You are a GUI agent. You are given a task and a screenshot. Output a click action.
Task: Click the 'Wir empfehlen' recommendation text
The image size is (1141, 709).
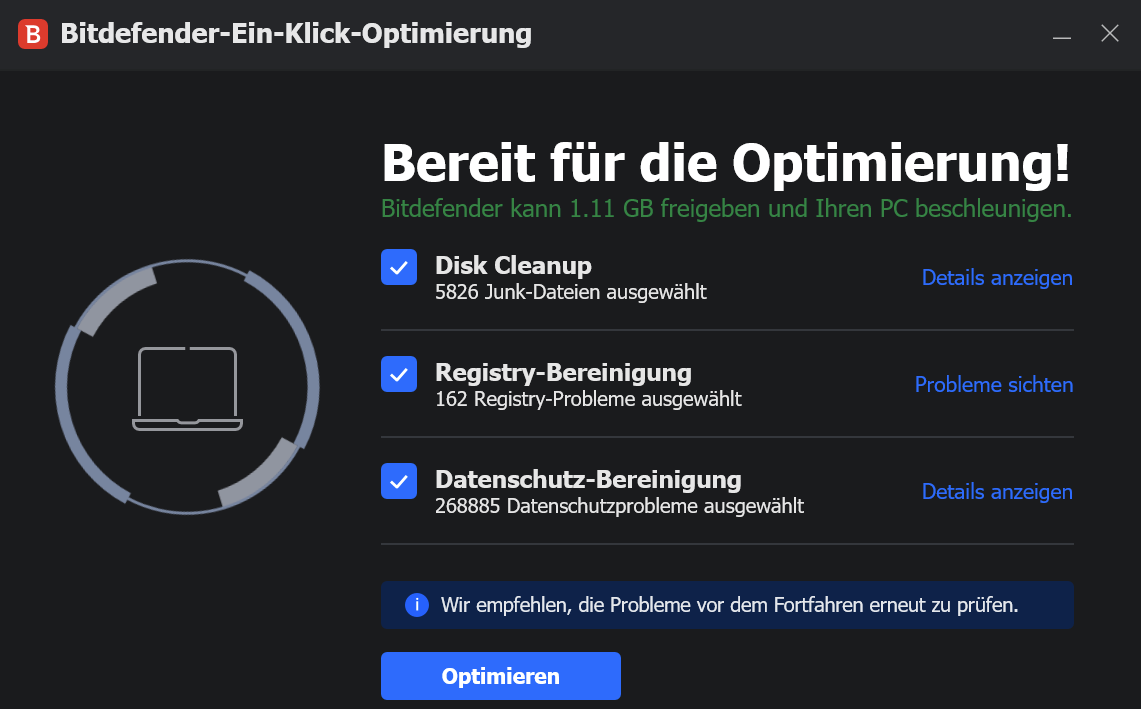coord(729,605)
